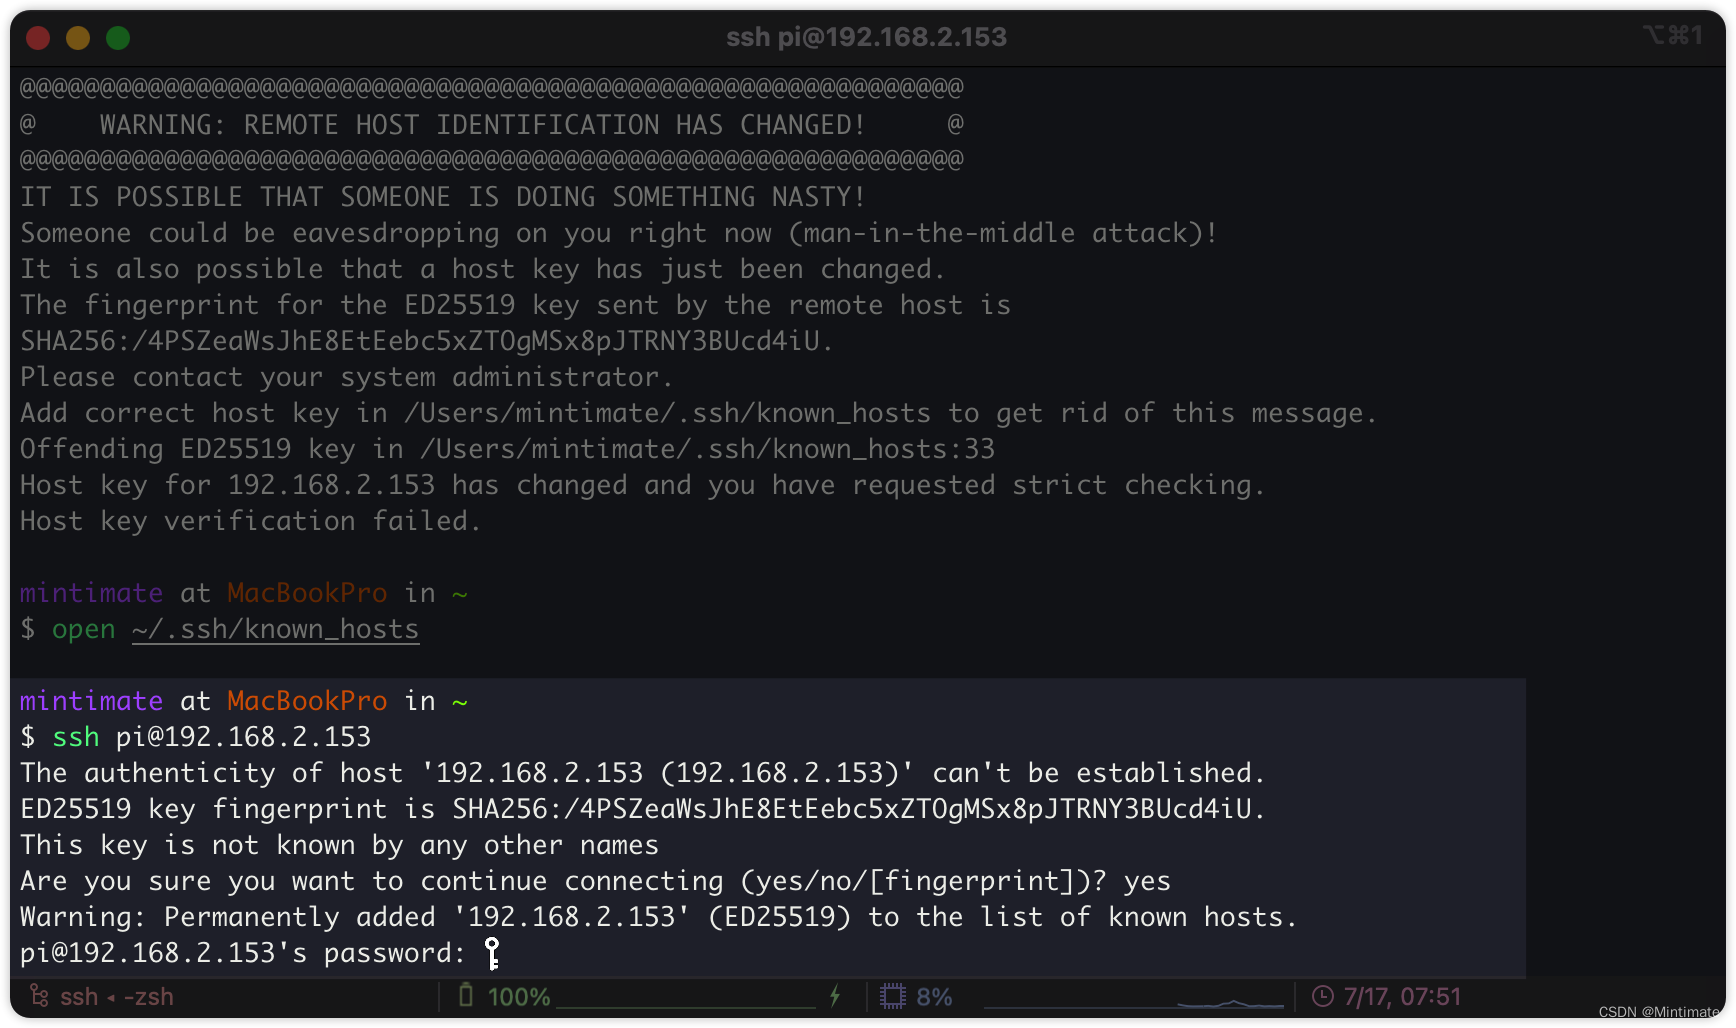Click the yellow minimize window button
This screenshot has width=1736, height=1028.
click(x=78, y=38)
